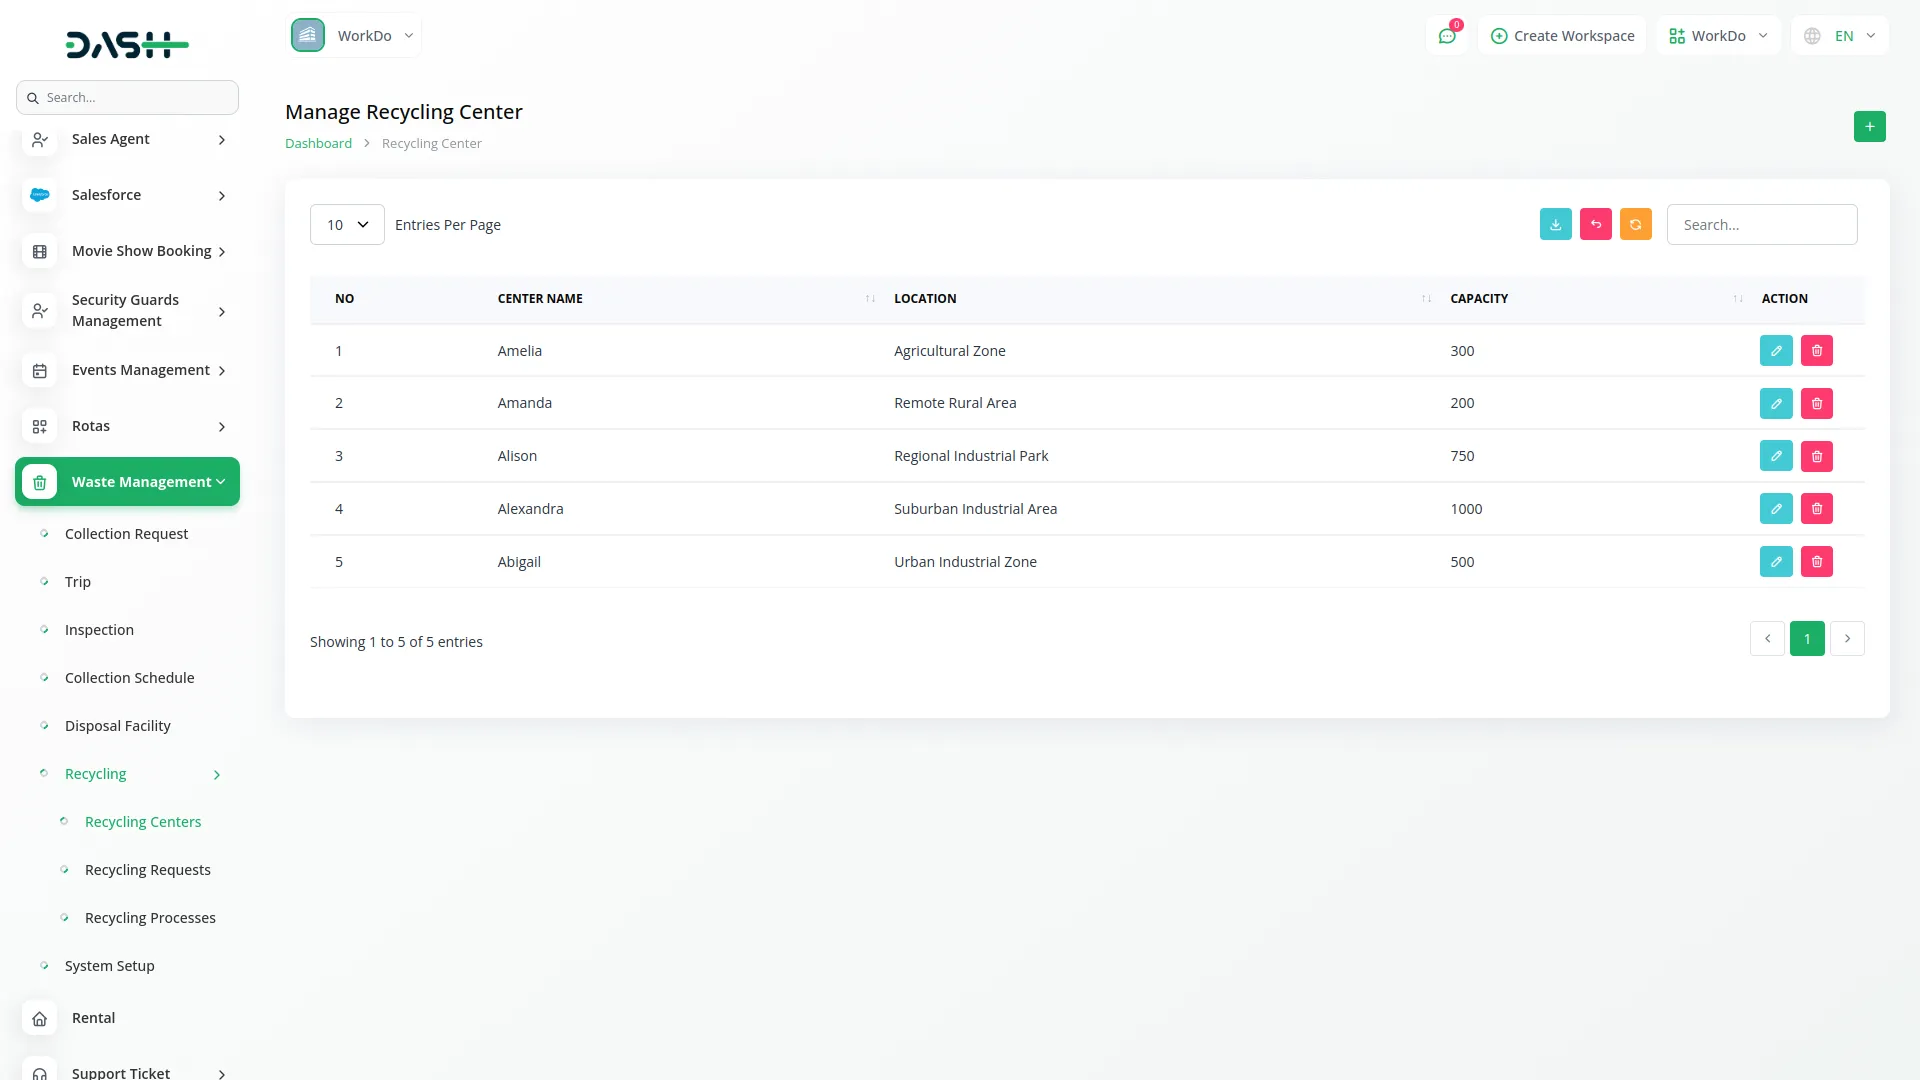Go to Dashboard breadcrumb link
1920x1080 pixels.
pos(318,144)
